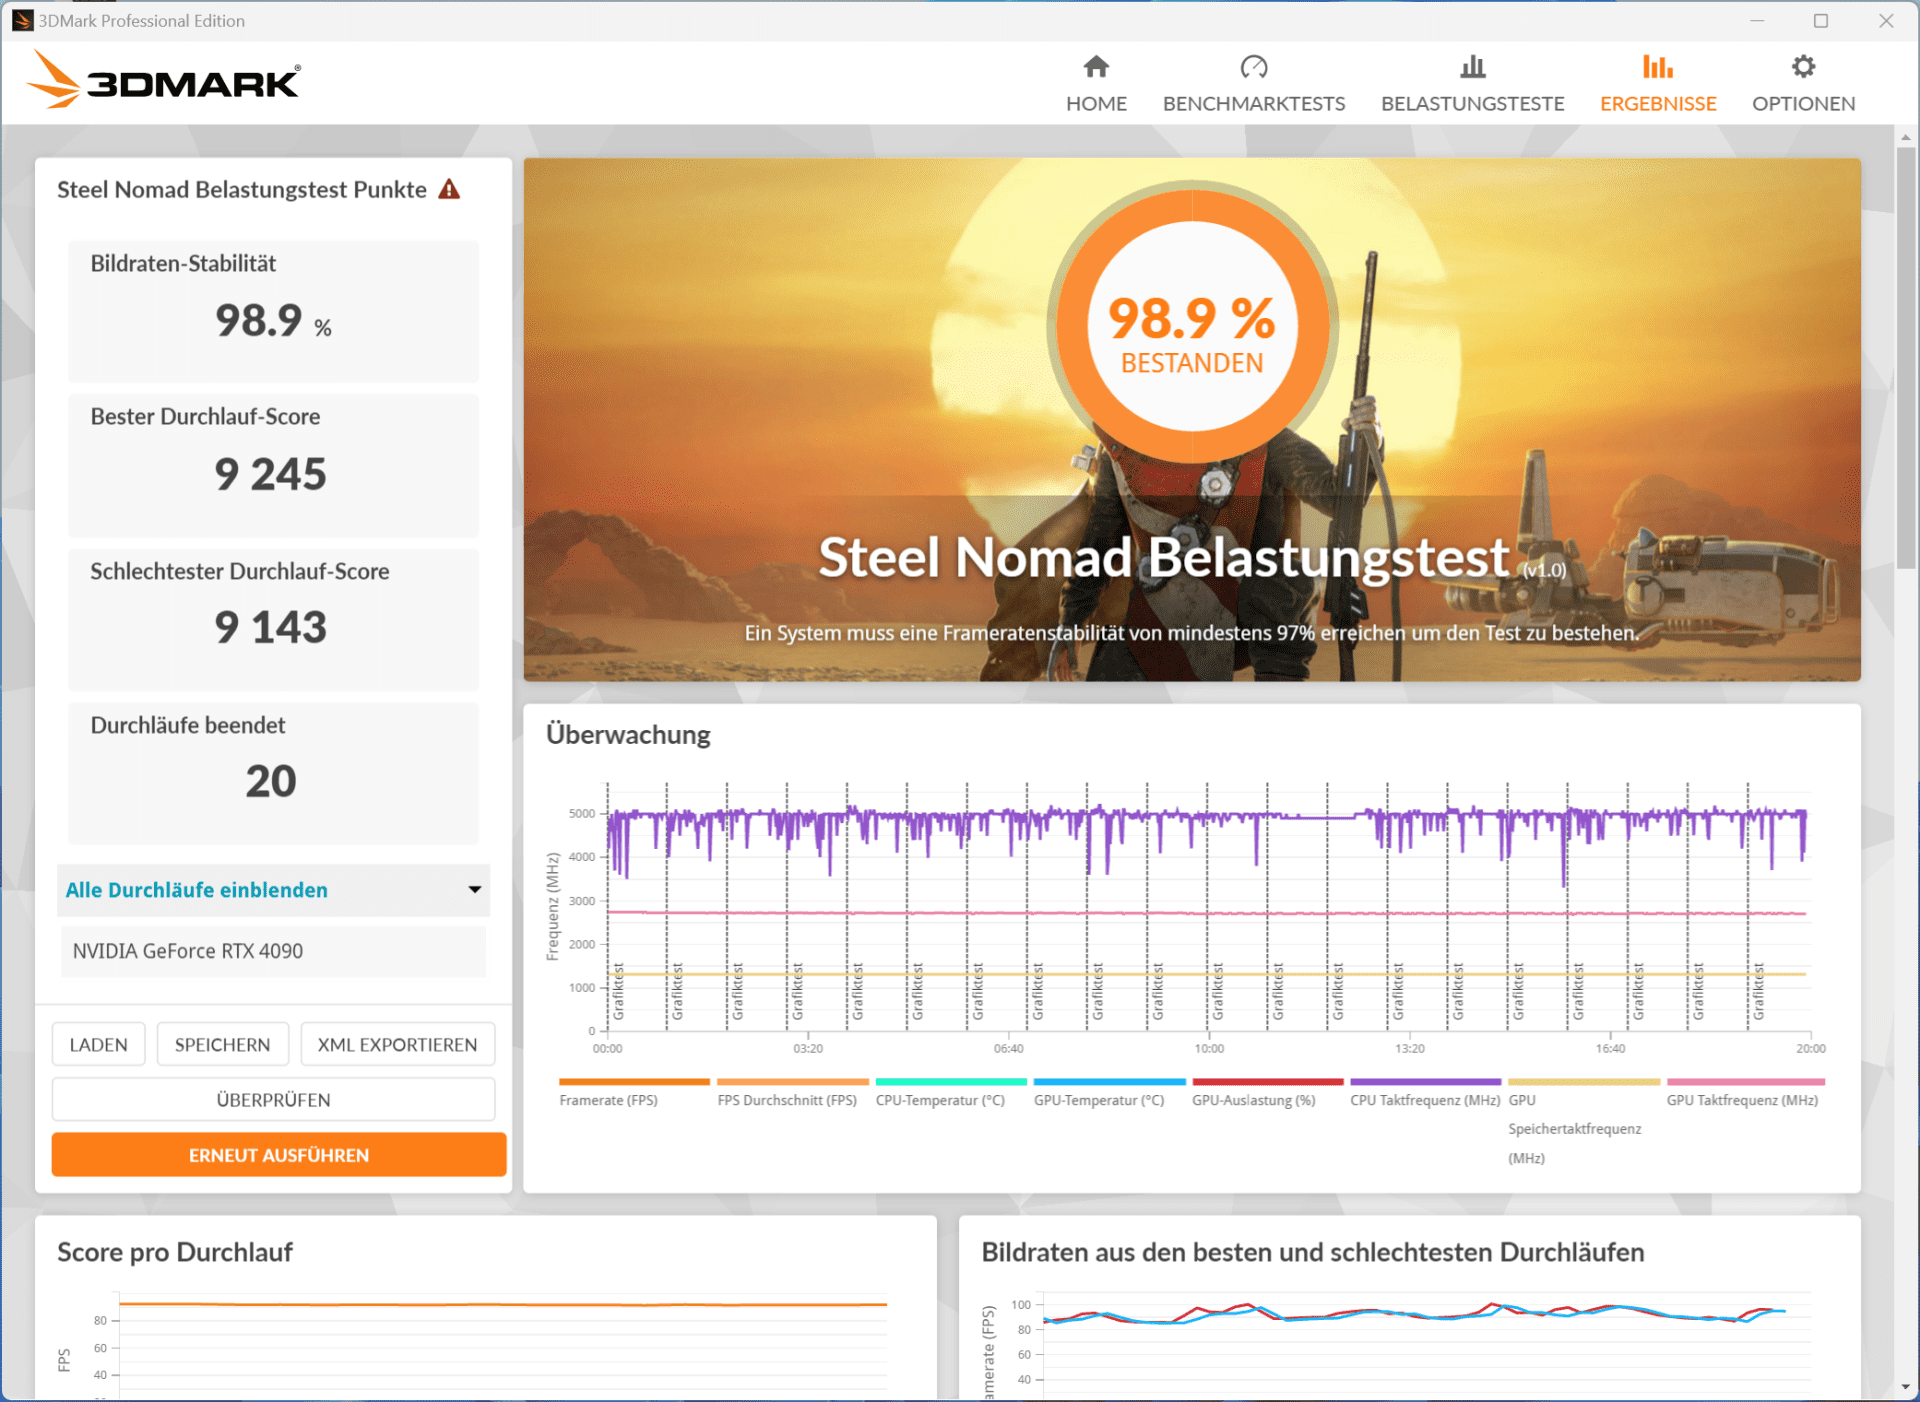
Task: Click the 3DMark logo
Action: 164,80
